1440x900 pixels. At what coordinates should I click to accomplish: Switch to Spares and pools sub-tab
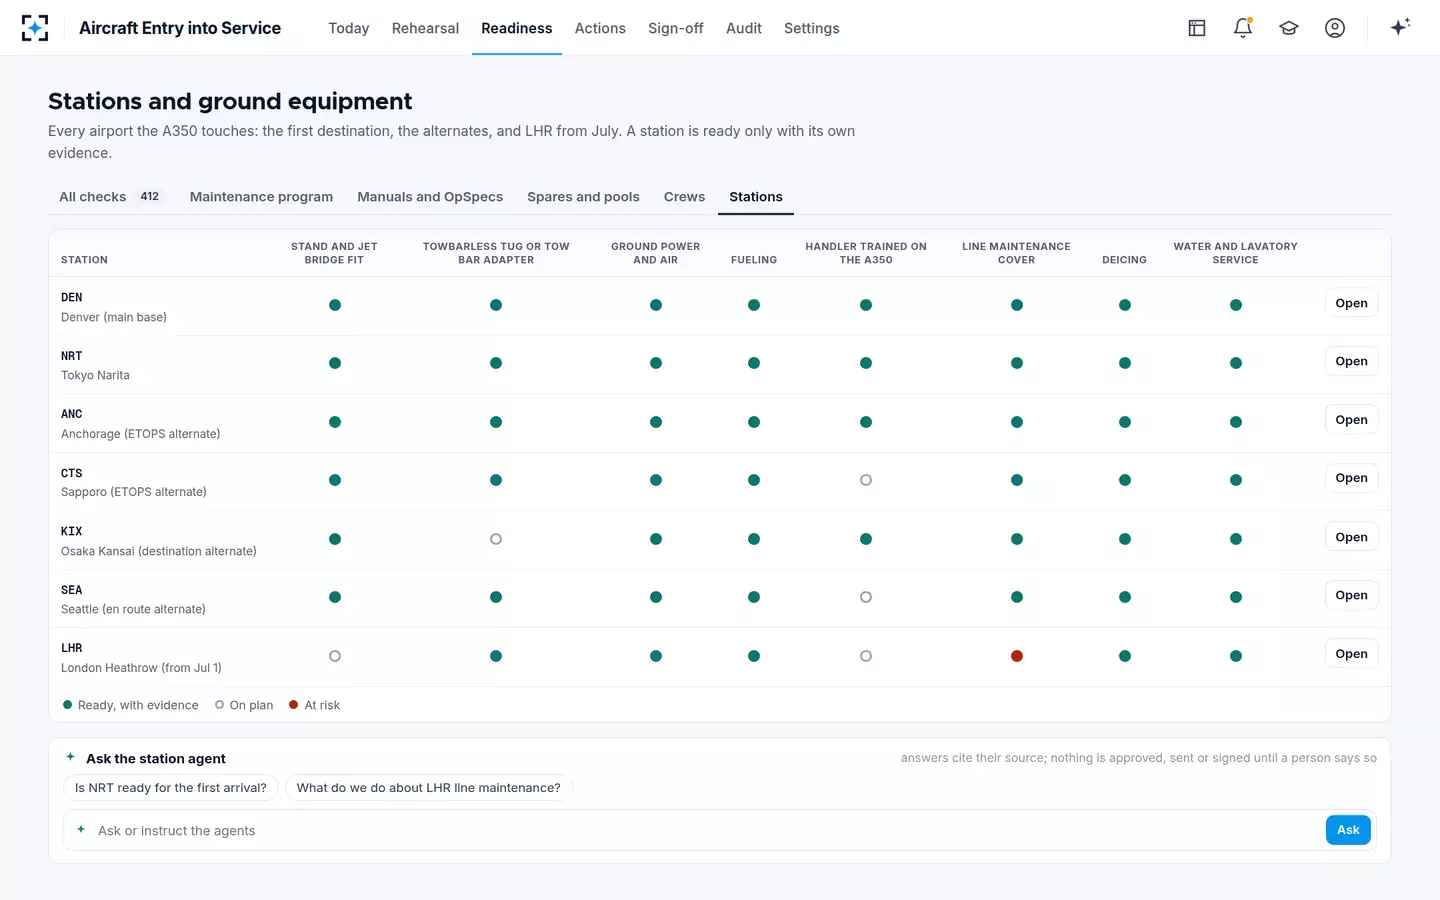coord(583,197)
